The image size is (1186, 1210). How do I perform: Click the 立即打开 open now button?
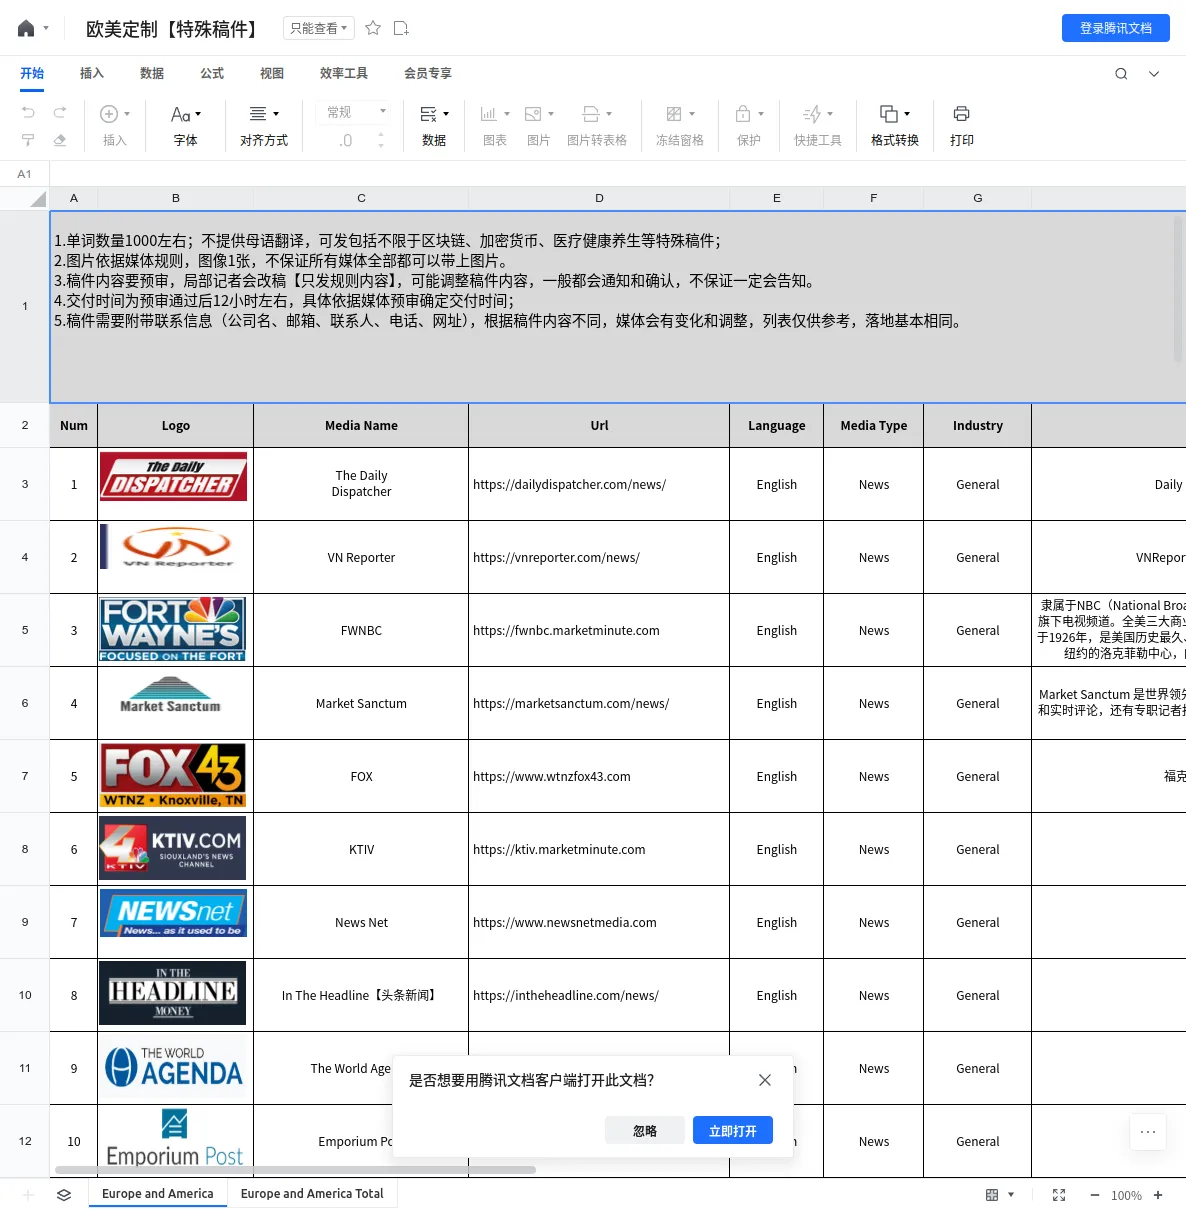[733, 1130]
